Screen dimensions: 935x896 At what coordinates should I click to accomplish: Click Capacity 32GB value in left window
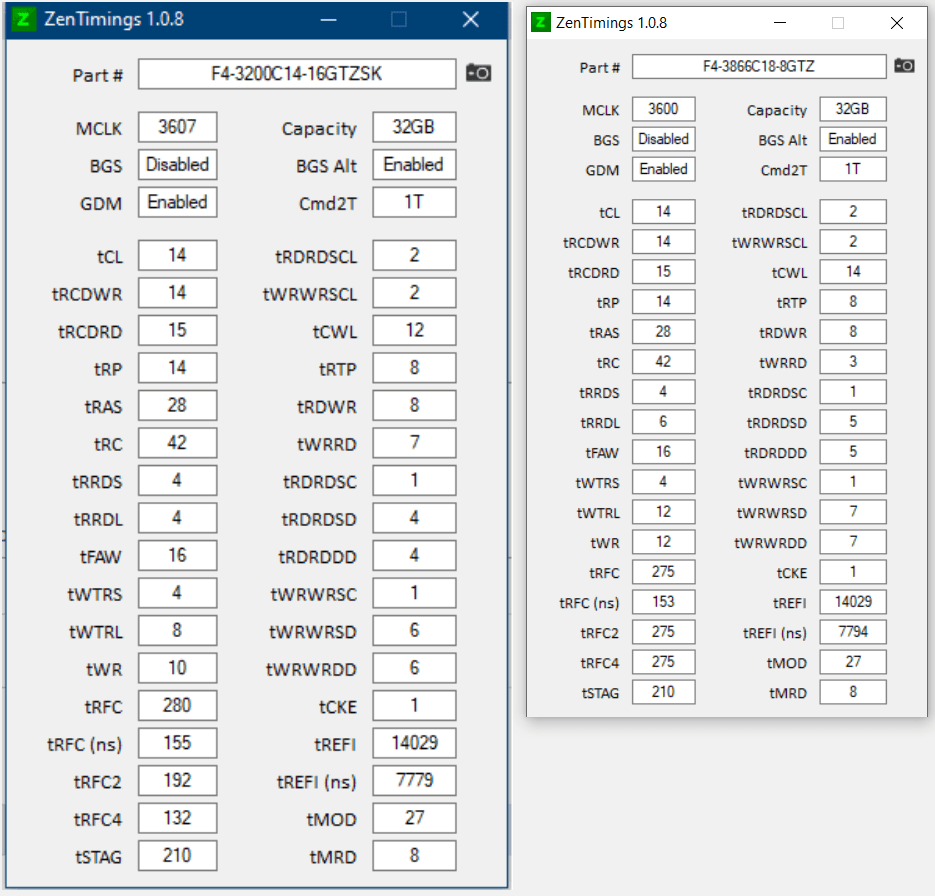(x=414, y=127)
